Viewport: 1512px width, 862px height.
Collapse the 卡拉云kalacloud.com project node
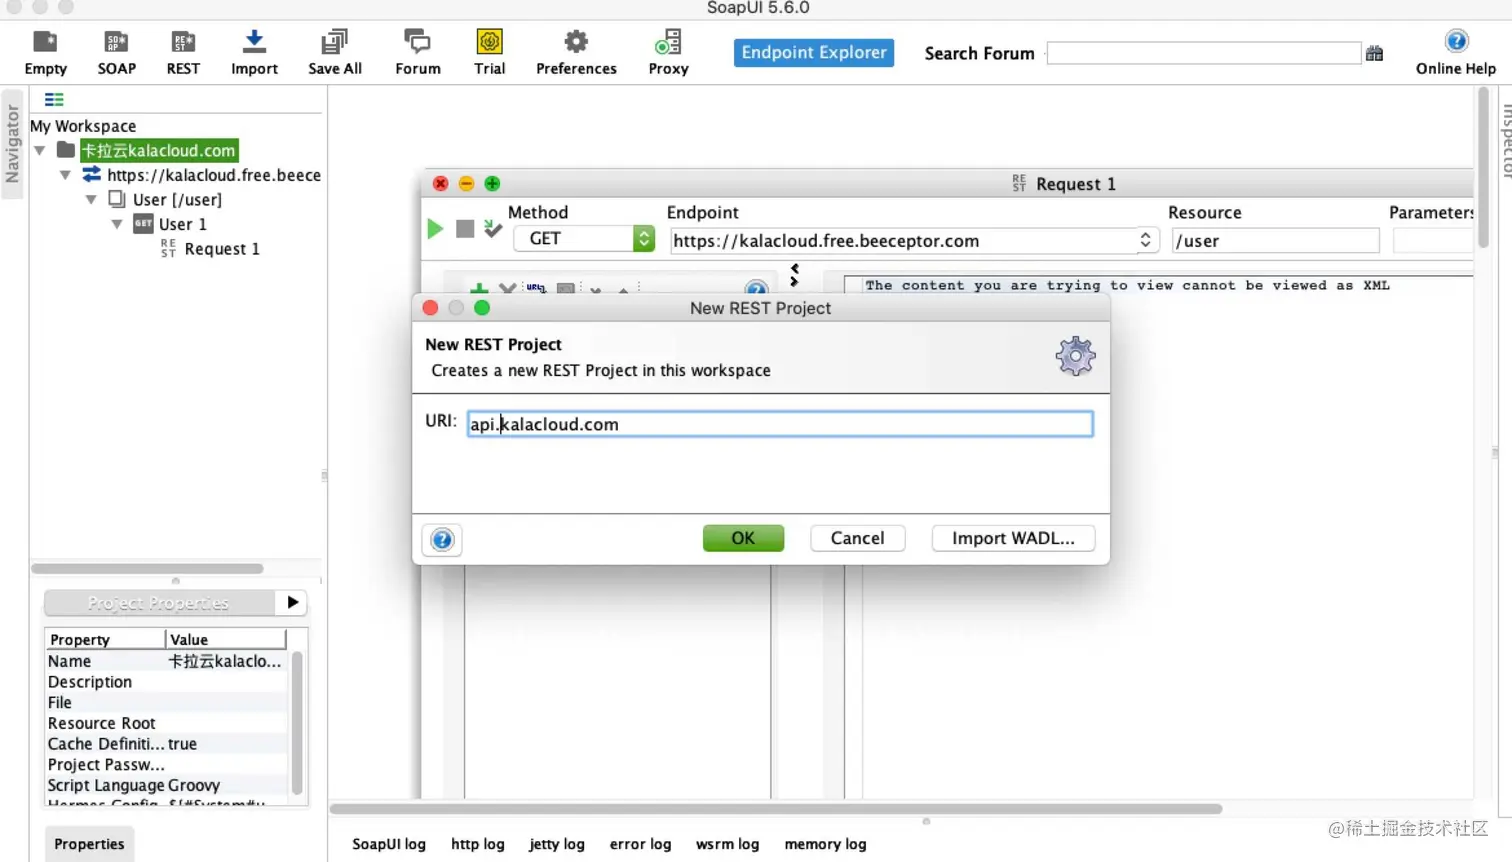pos(40,151)
